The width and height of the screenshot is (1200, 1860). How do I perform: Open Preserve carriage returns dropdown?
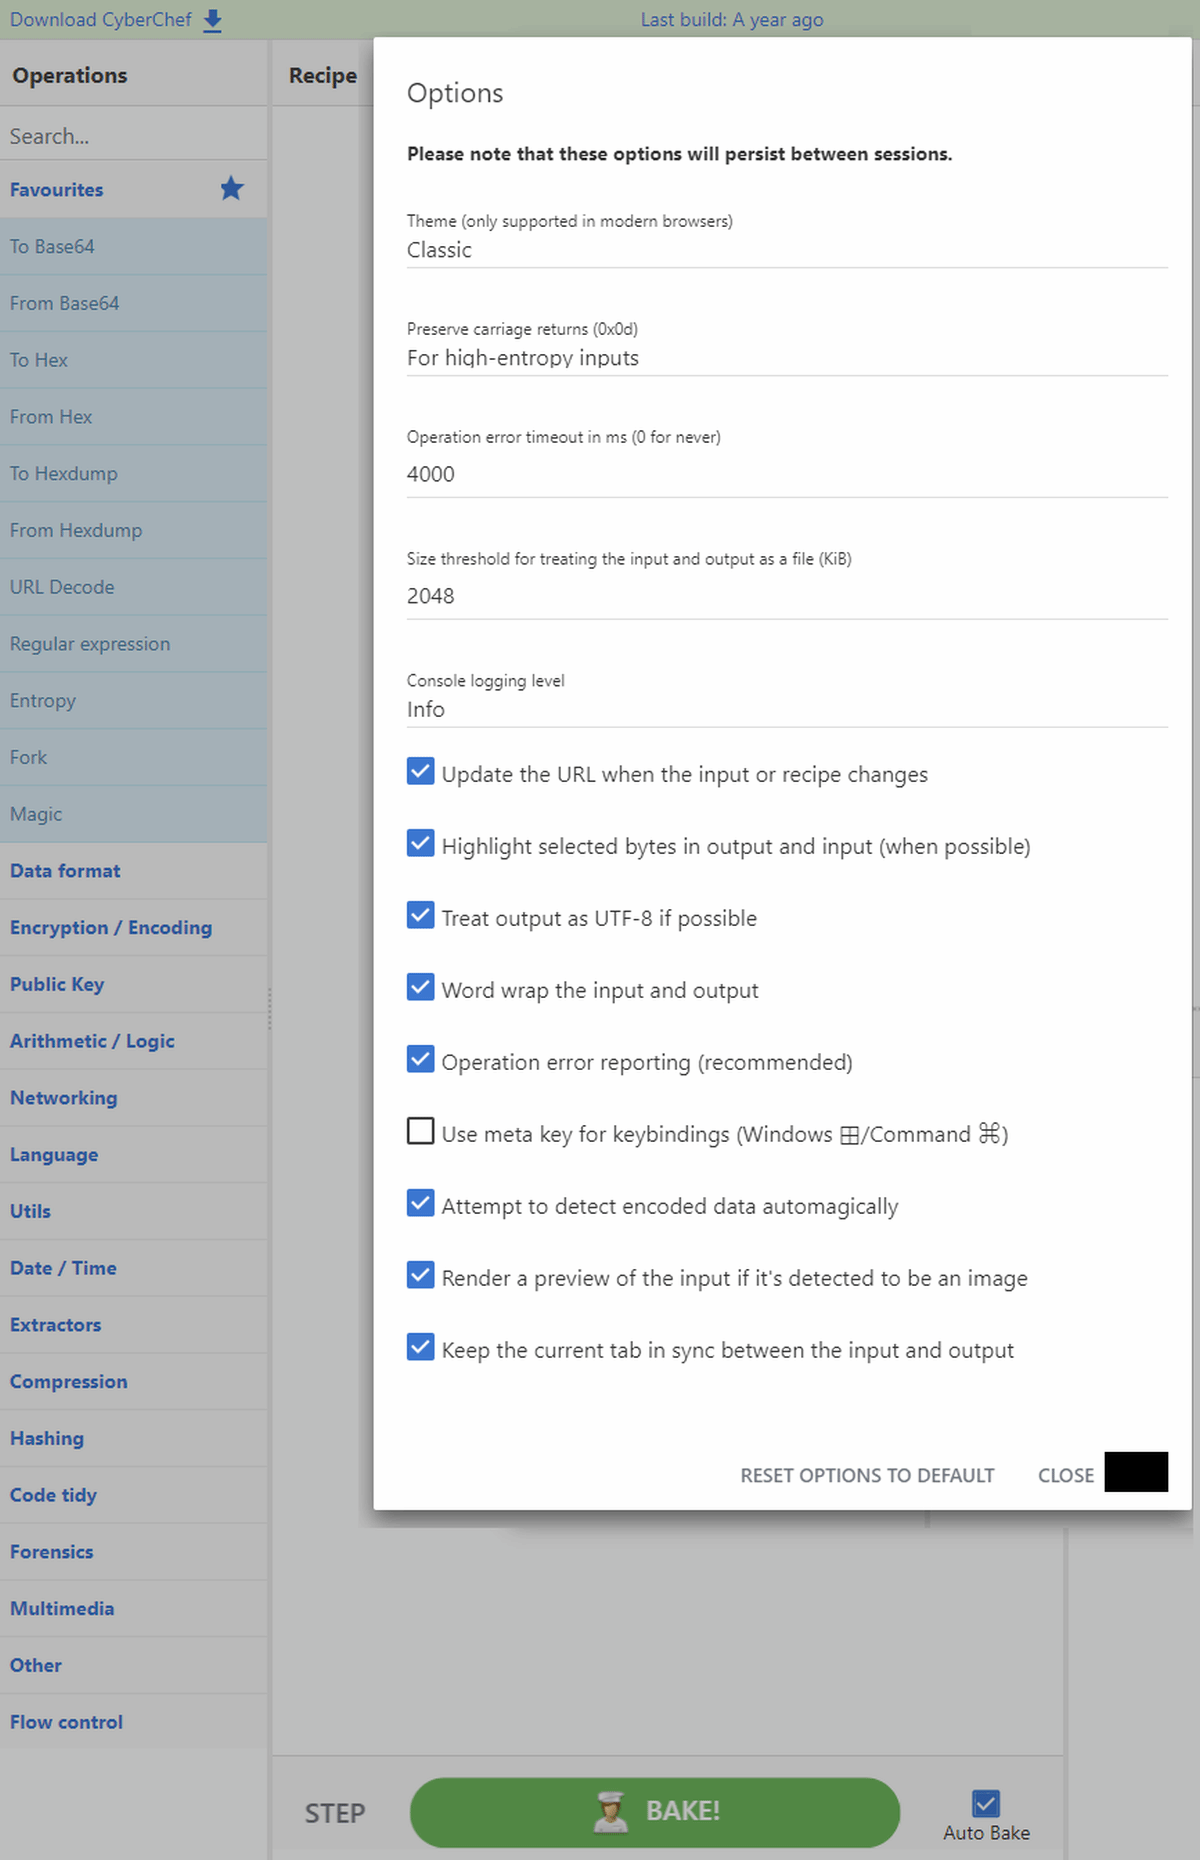(786, 358)
